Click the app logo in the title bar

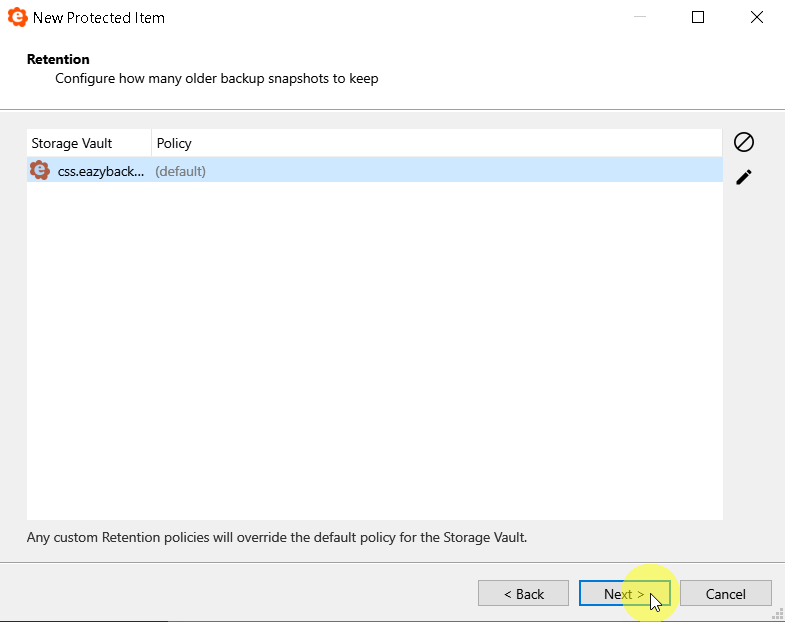(17, 17)
